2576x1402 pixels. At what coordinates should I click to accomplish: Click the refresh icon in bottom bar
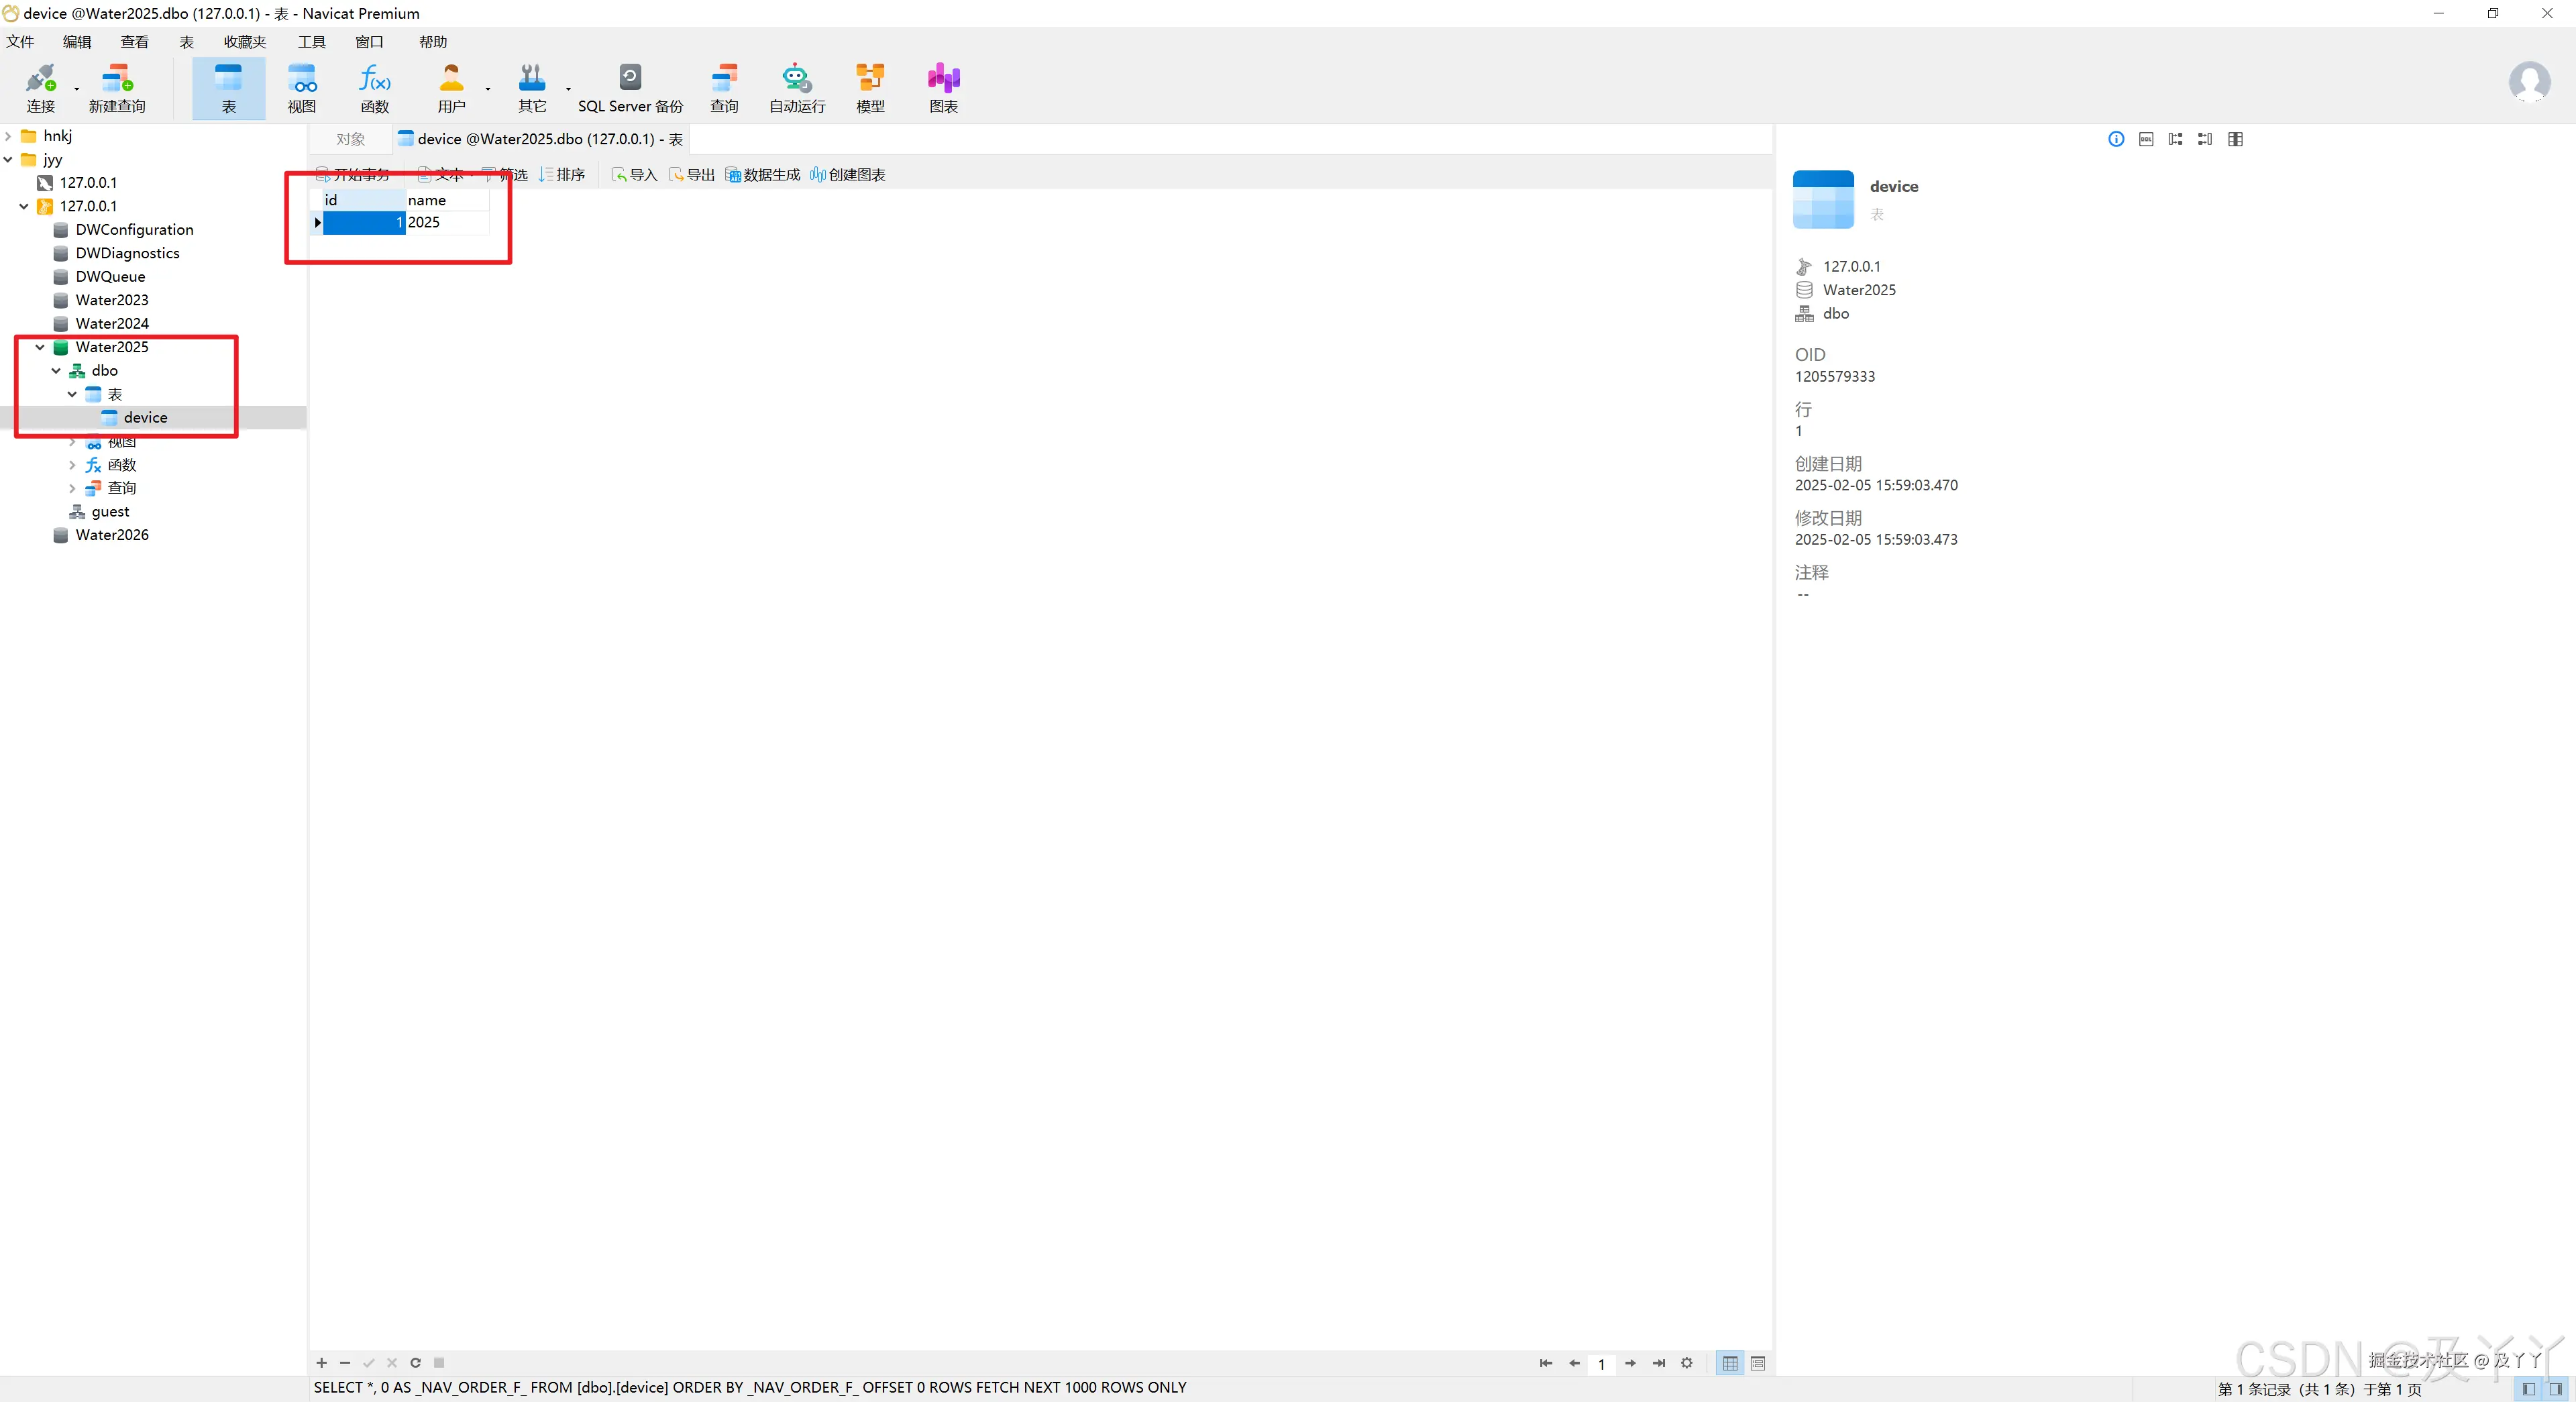click(415, 1362)
